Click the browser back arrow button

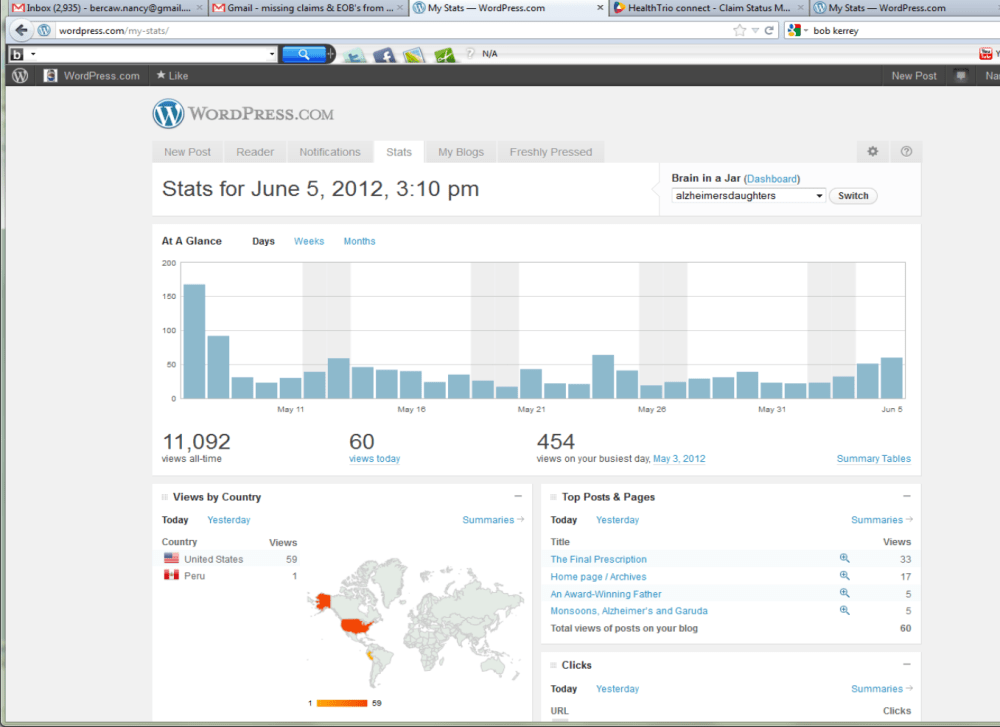[x=21, y=30]
